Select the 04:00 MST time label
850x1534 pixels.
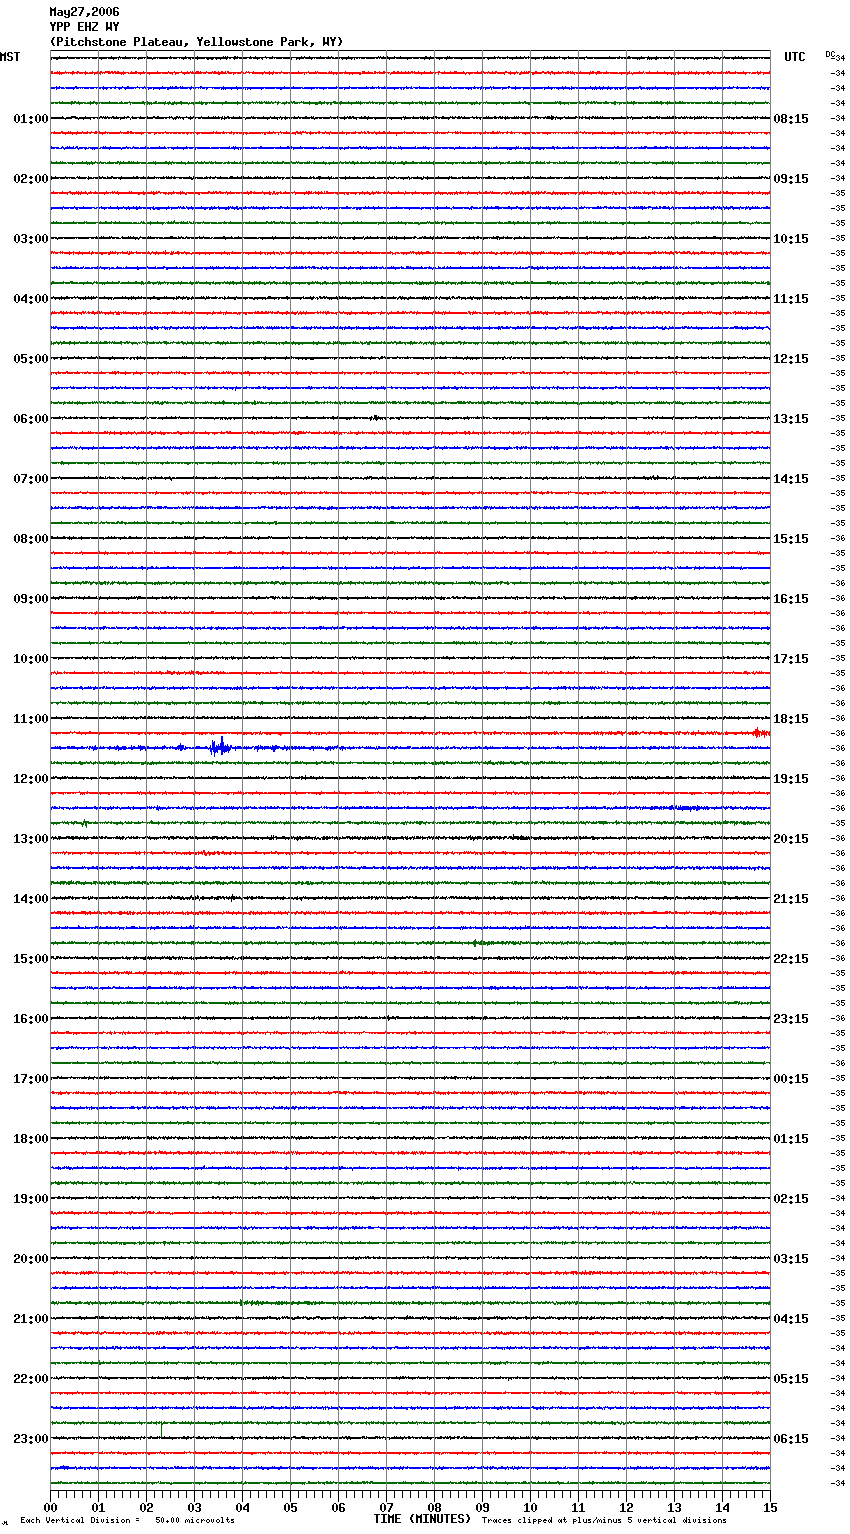[31, 299]
